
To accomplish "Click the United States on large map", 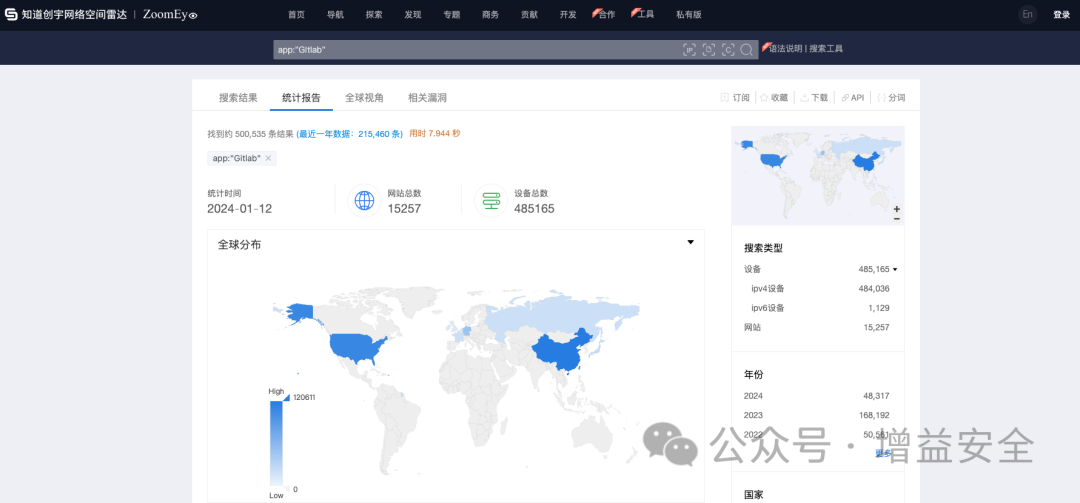I will coord(357,347).
